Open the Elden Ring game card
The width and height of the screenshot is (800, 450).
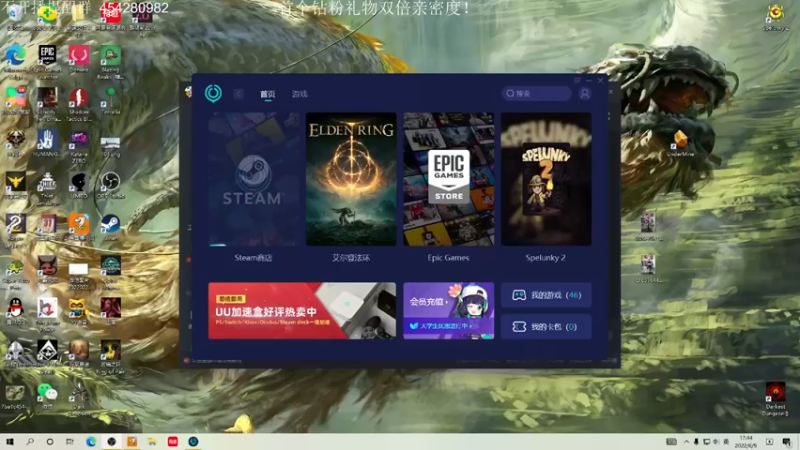tap(351, 179)
